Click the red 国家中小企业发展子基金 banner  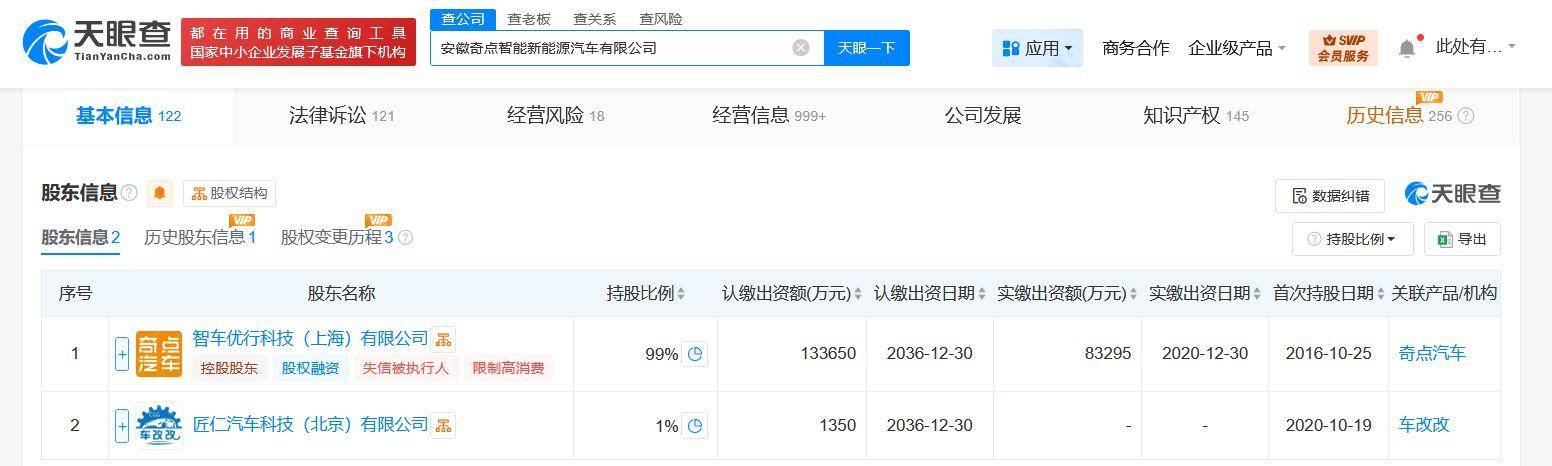tap(298, 42)
